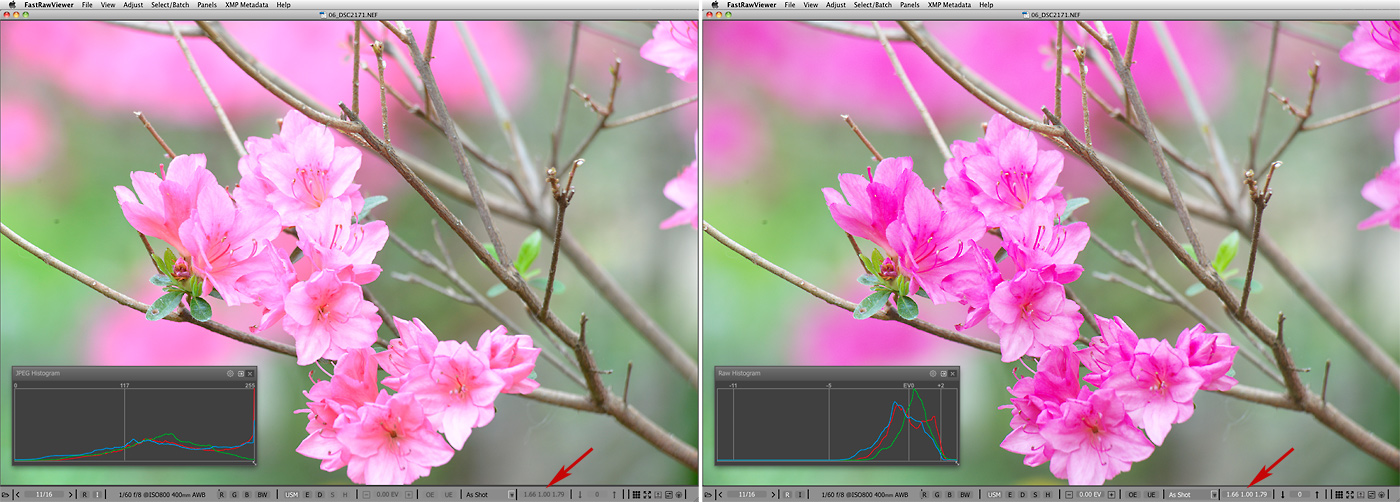Click UE underexposure button in right window
Image resolution: width=1400 pixels, height=502 pixels.
(x=1150, y=494)
